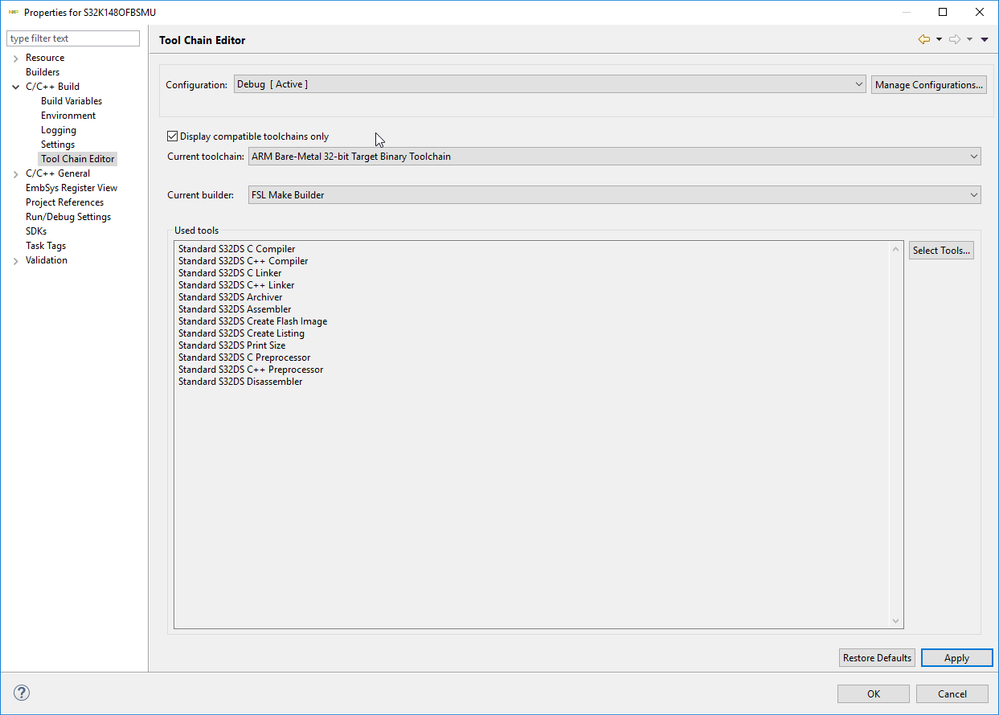The width and height of the screenshot is (999, 715).
Task: Maximize the Properties window
Action: point(943,12)
